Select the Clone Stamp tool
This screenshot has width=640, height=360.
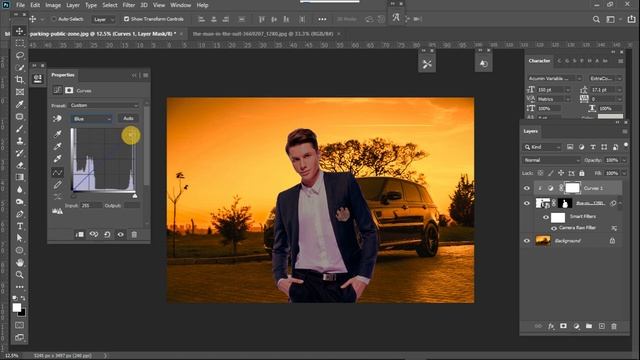pyautogui.click(x=20, y=141)
